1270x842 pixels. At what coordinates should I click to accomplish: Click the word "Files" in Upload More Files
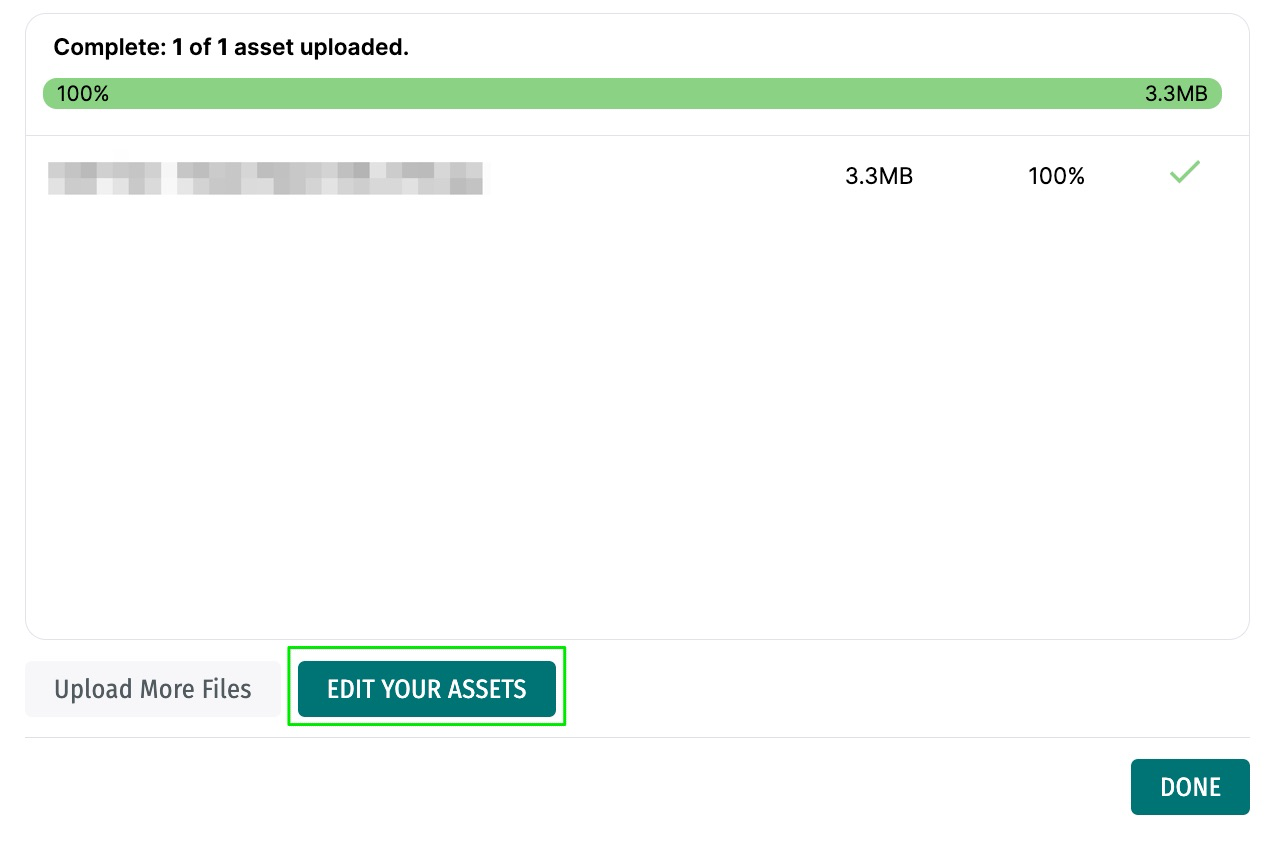click(x=226, y=689)
